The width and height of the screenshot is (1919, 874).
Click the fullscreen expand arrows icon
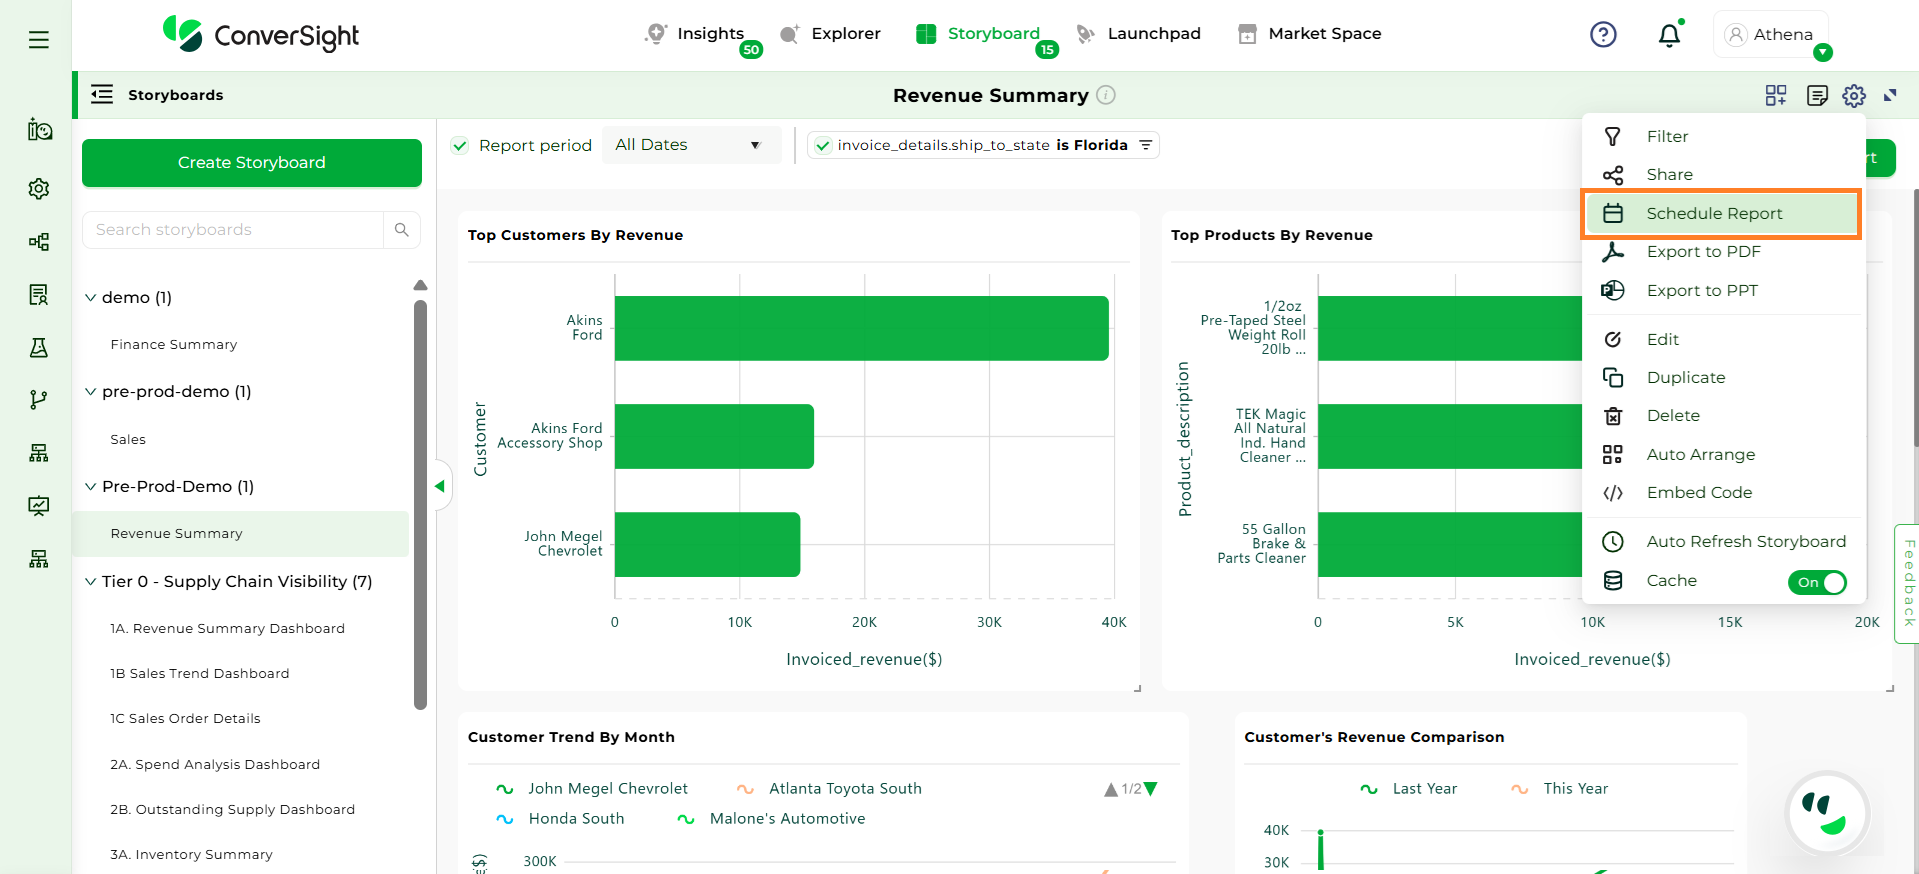point(1890,95)
